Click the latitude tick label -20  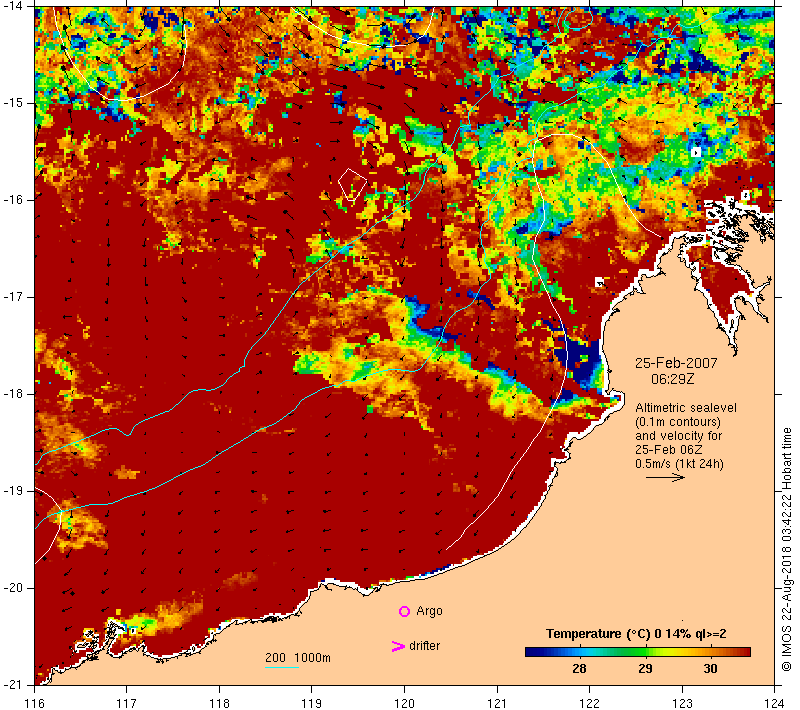coord(13,588)
